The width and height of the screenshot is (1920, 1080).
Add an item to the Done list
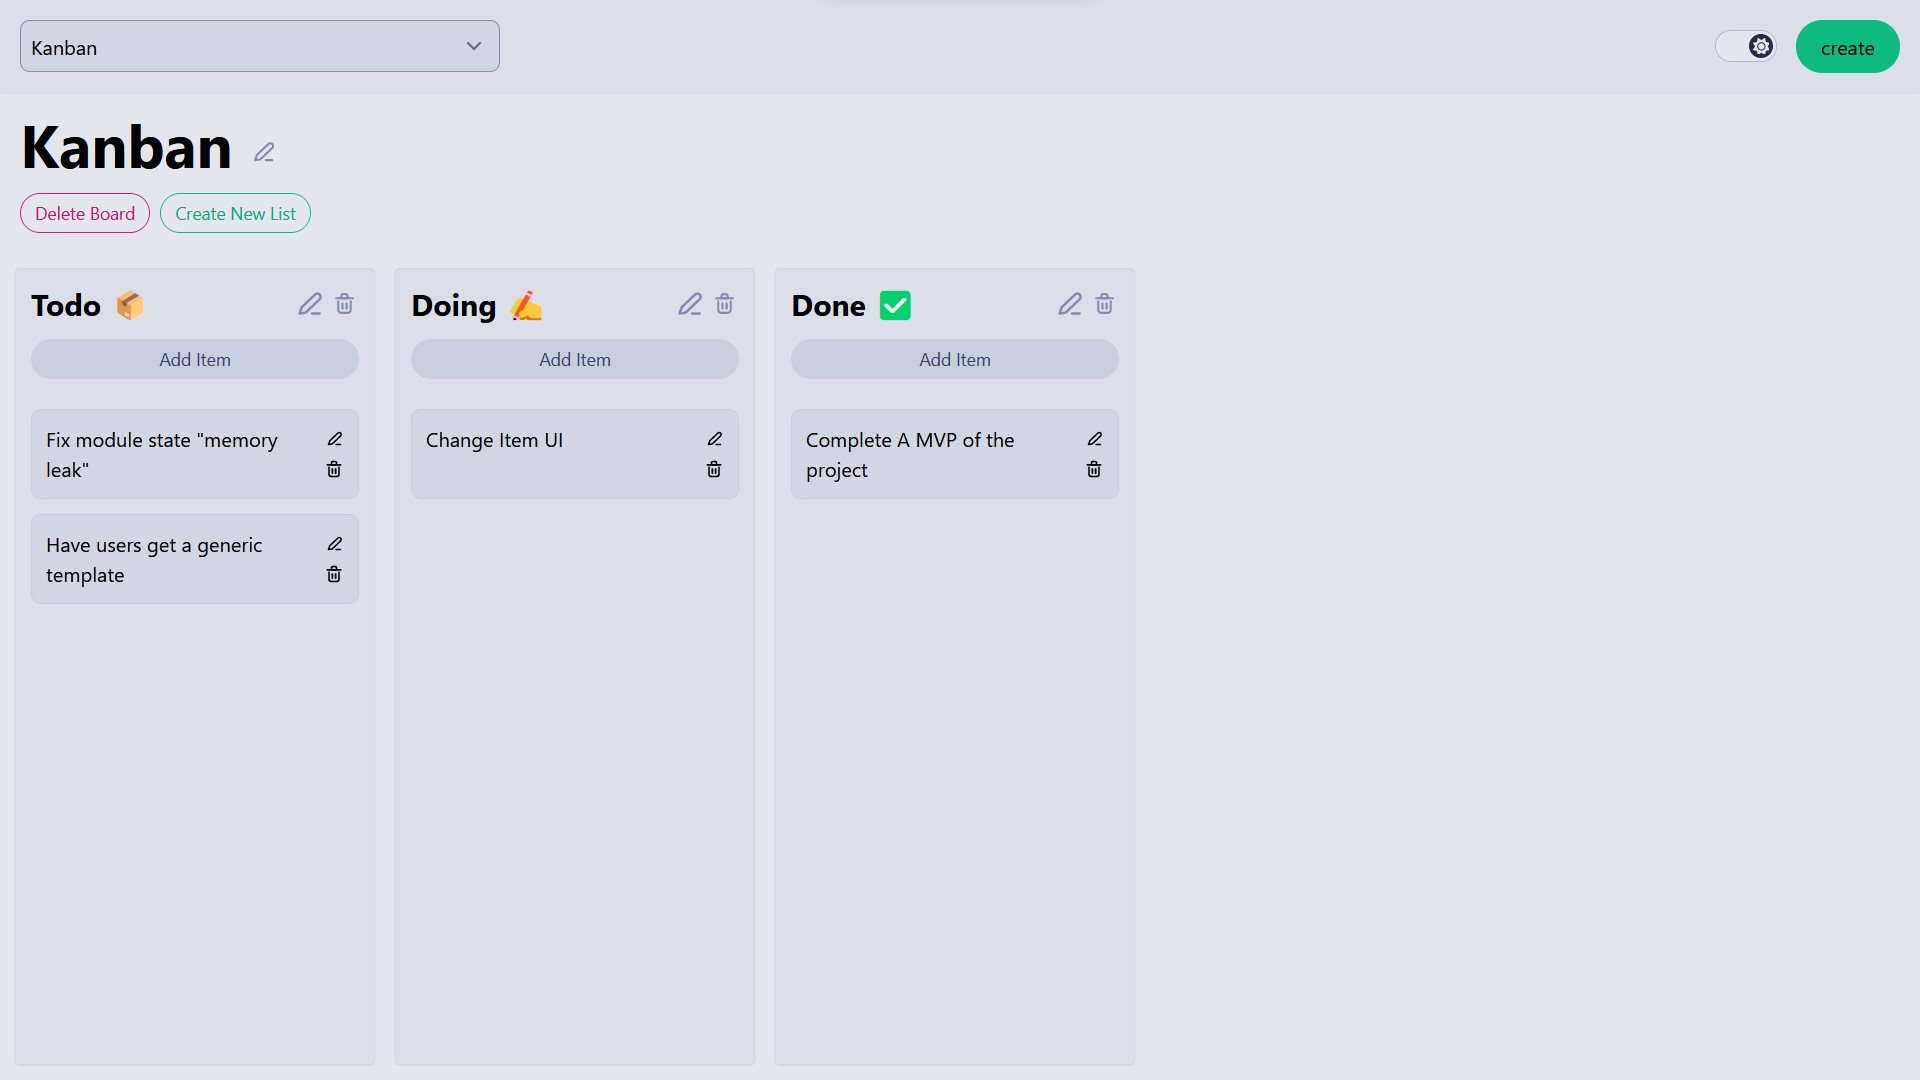[x=954, y=359]
